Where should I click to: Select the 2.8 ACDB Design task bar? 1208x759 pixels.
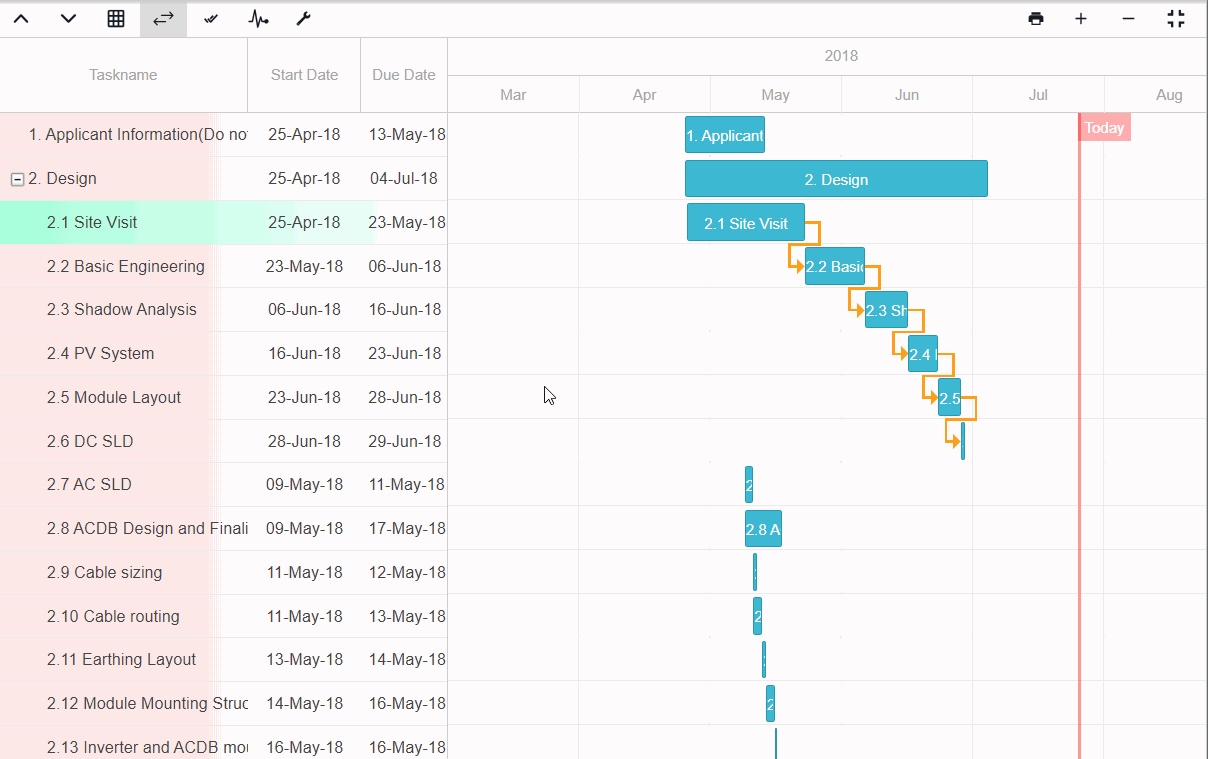(x=763, y=528)
